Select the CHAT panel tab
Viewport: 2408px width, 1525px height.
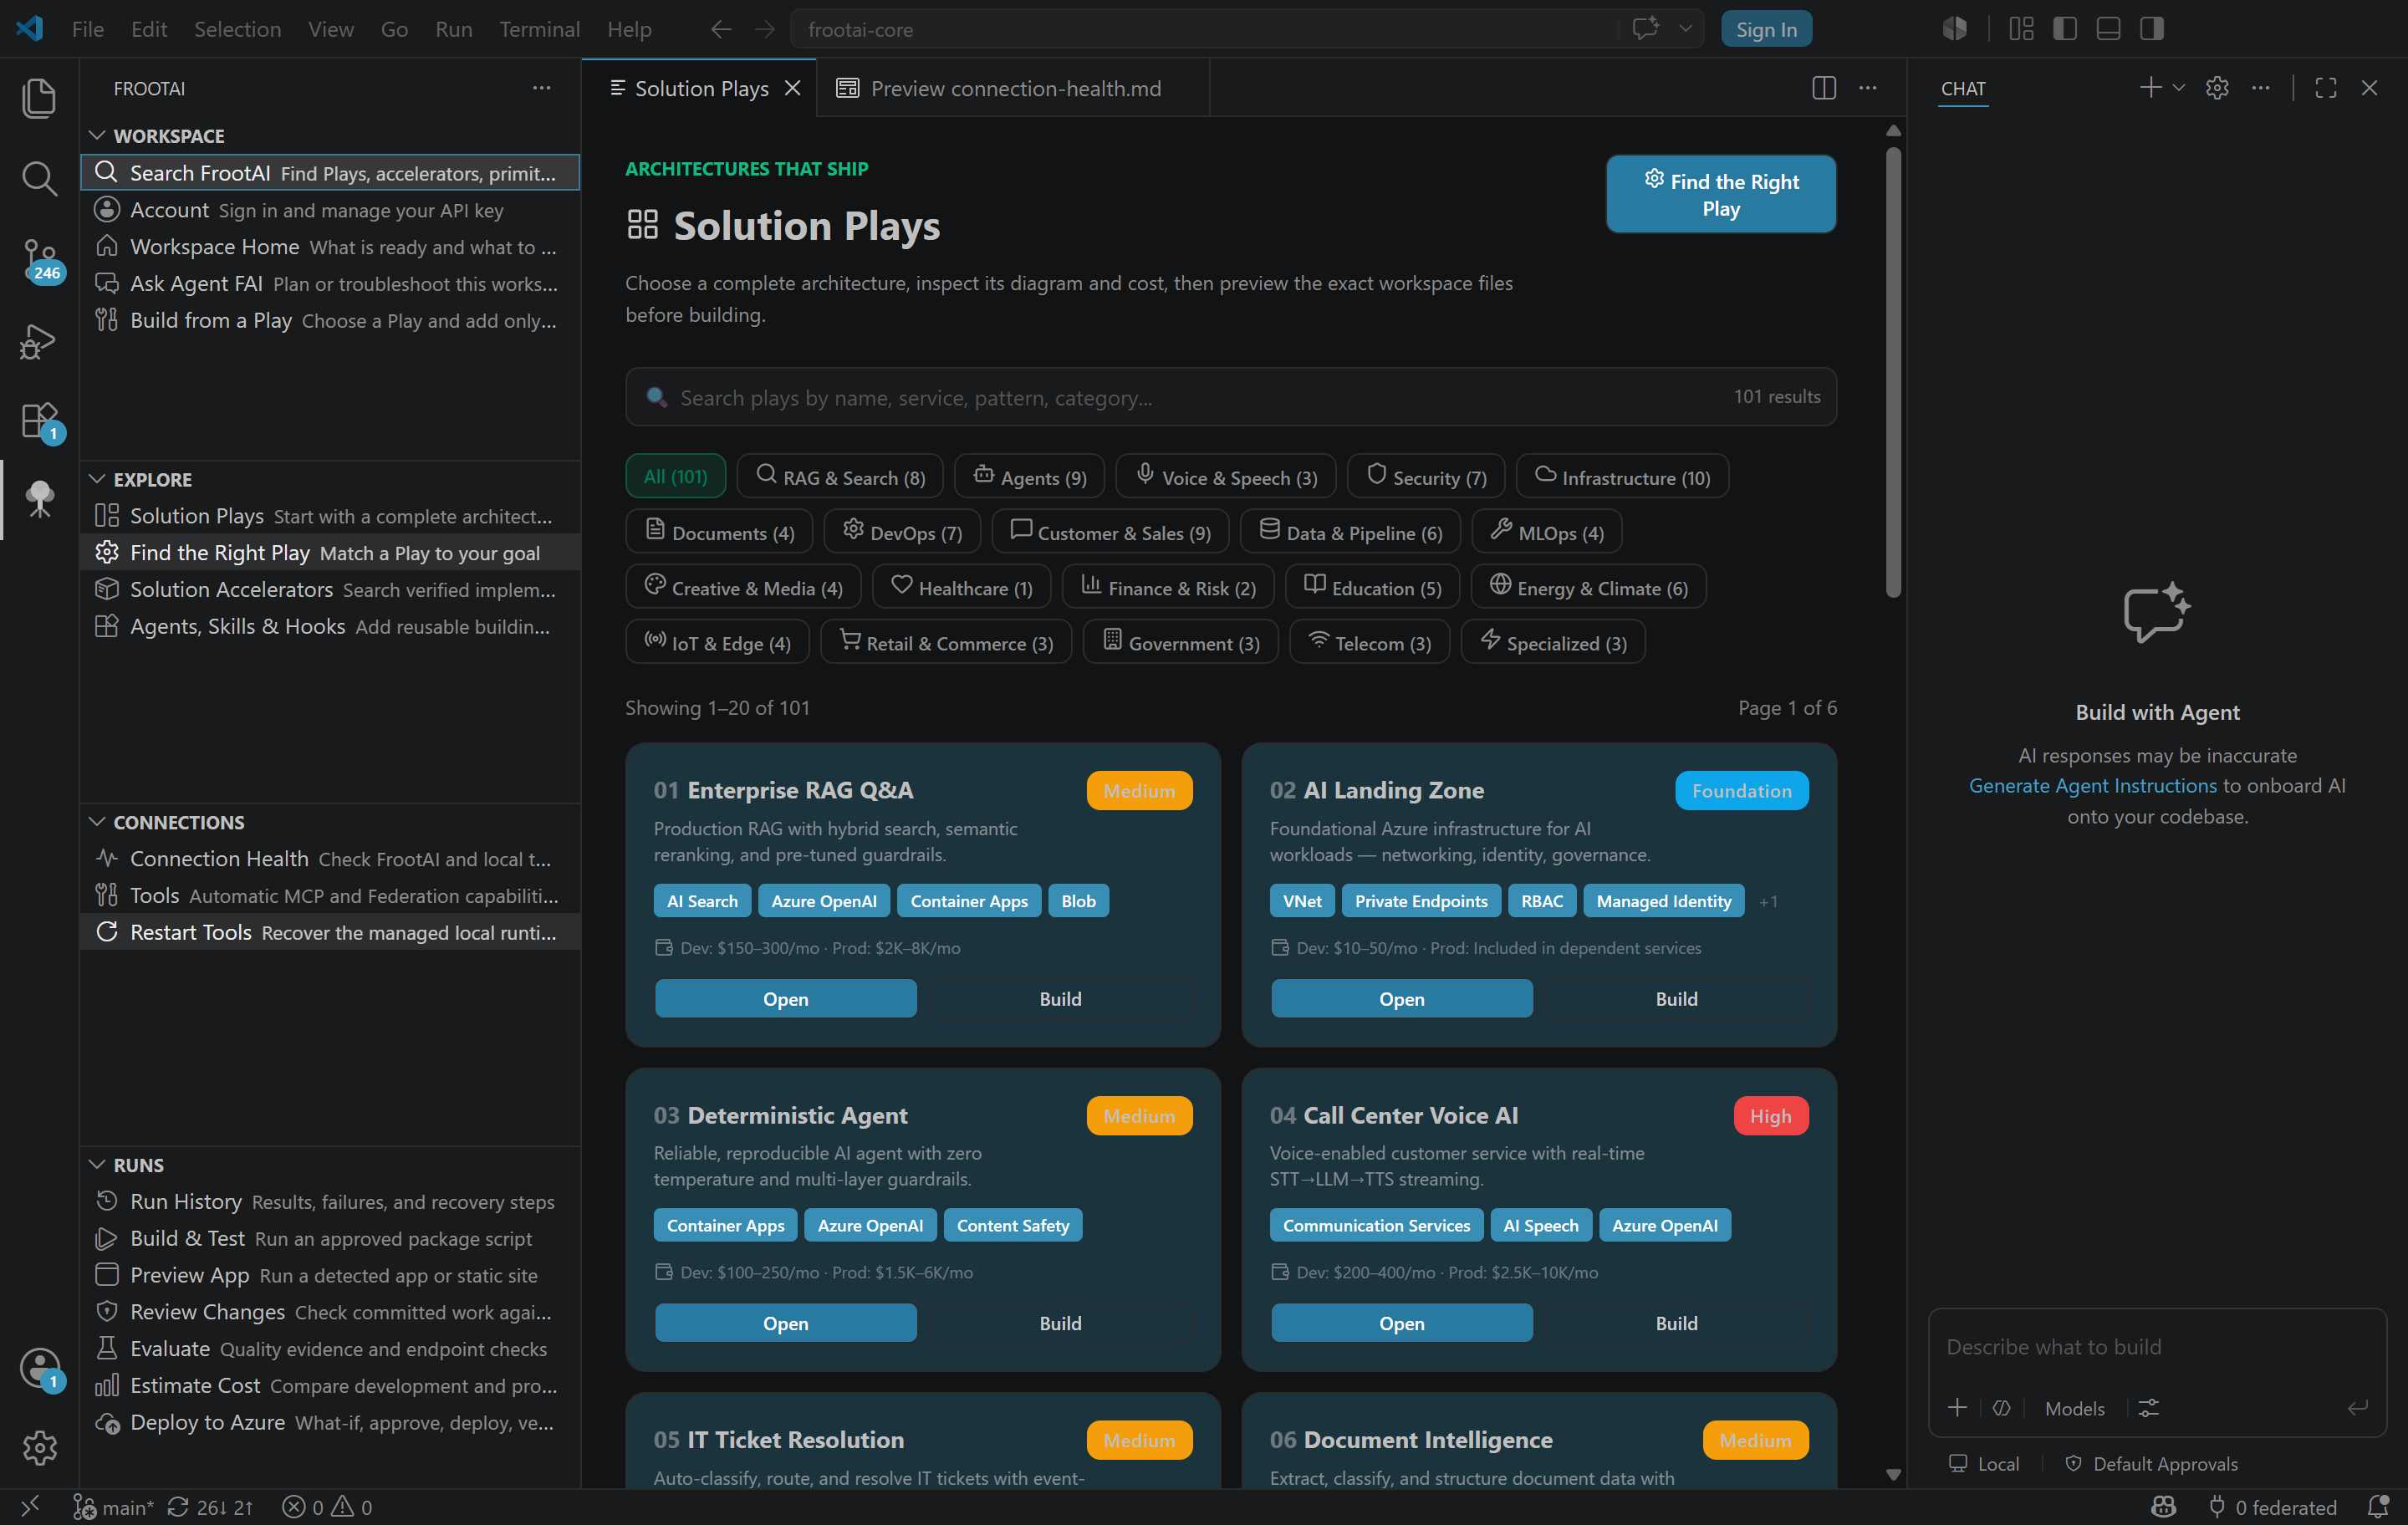[1962, 88]
